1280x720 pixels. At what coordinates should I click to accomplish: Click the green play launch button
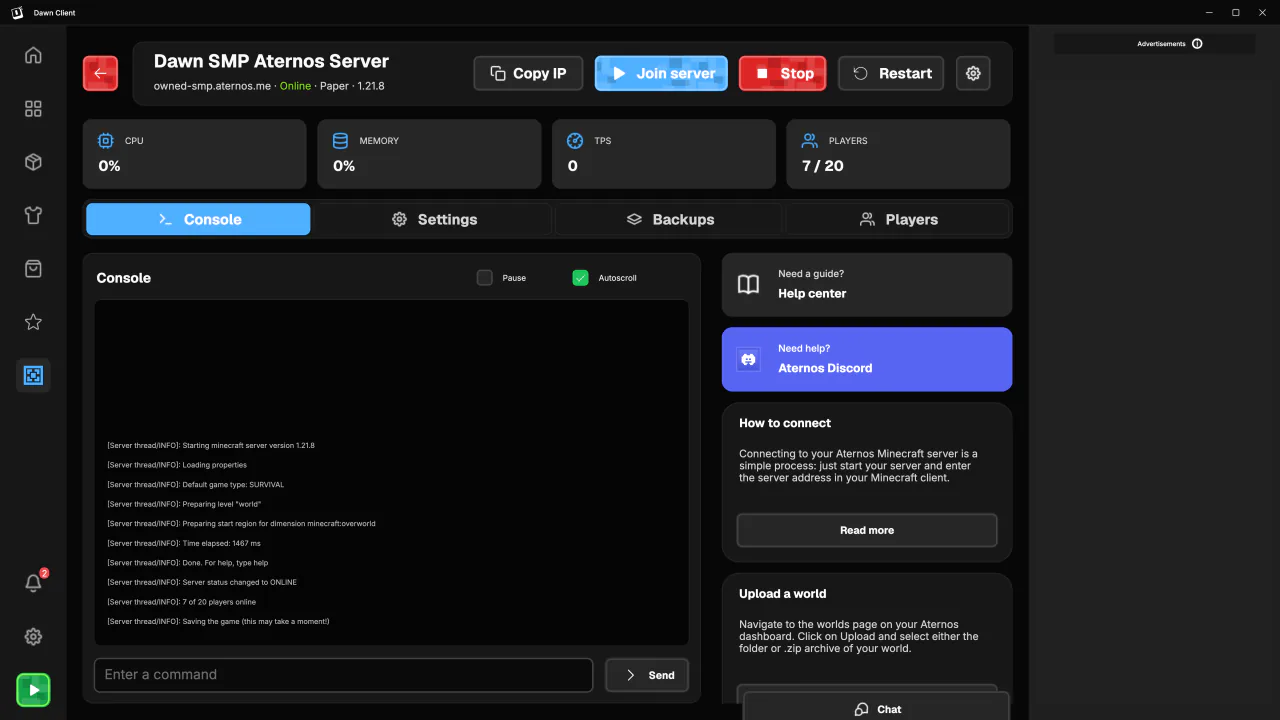33,690
